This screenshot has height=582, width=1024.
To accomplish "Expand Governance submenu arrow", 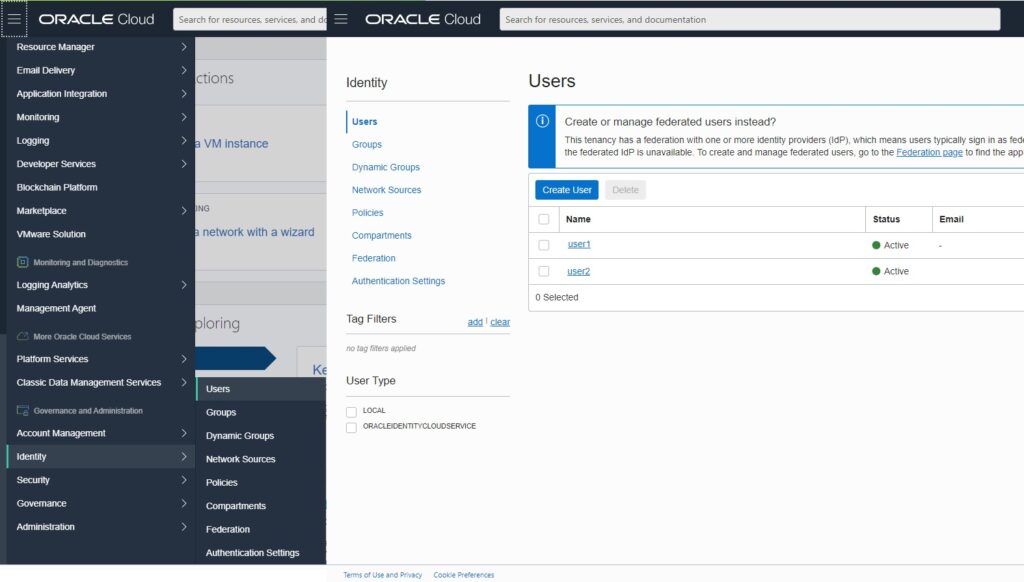I will [x=184, y=503].
